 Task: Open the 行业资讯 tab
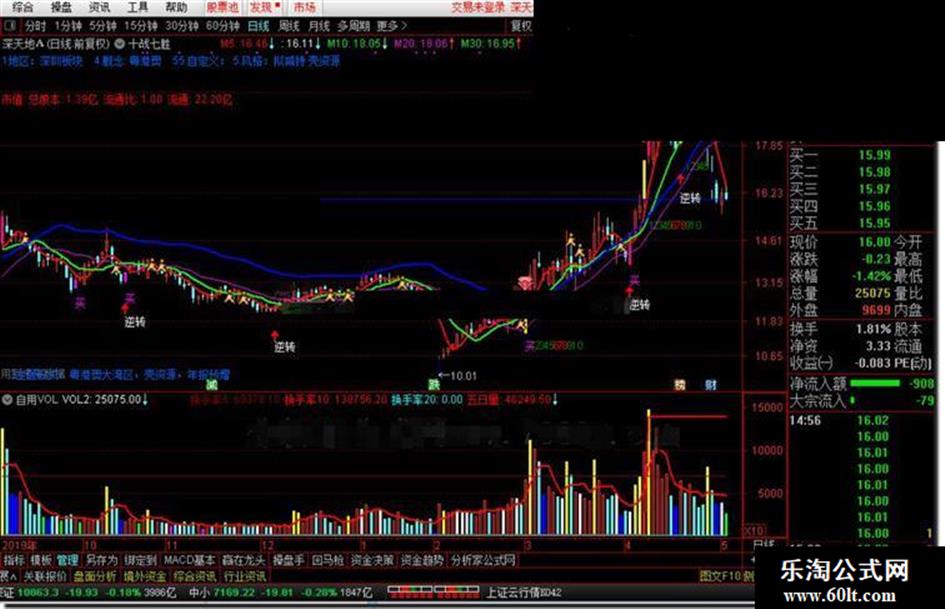(245, 576)
